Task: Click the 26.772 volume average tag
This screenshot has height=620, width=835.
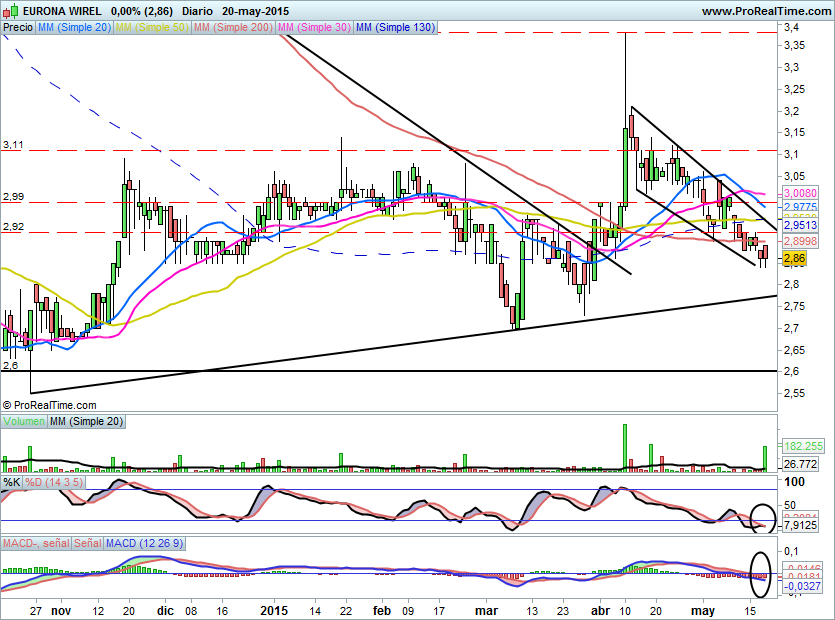Action: coord(800,464)
